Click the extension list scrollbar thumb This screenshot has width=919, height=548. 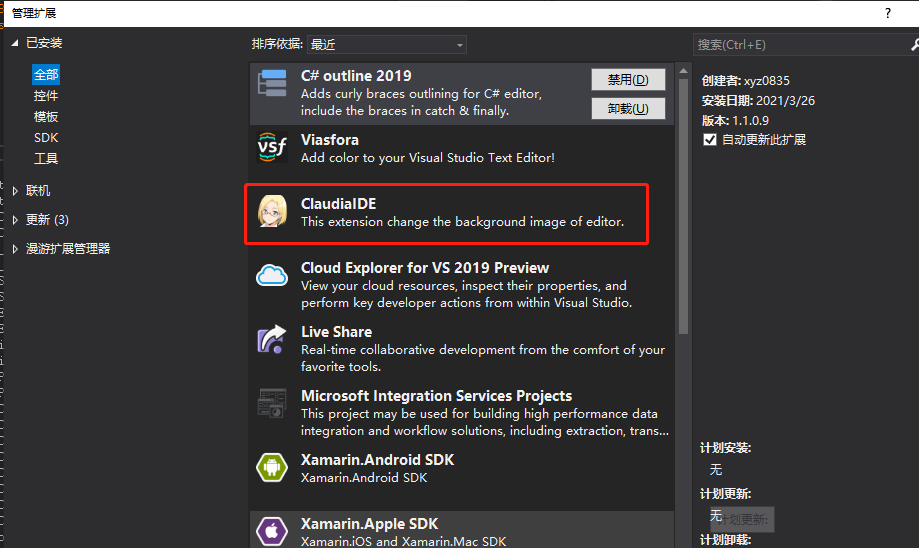683,206
